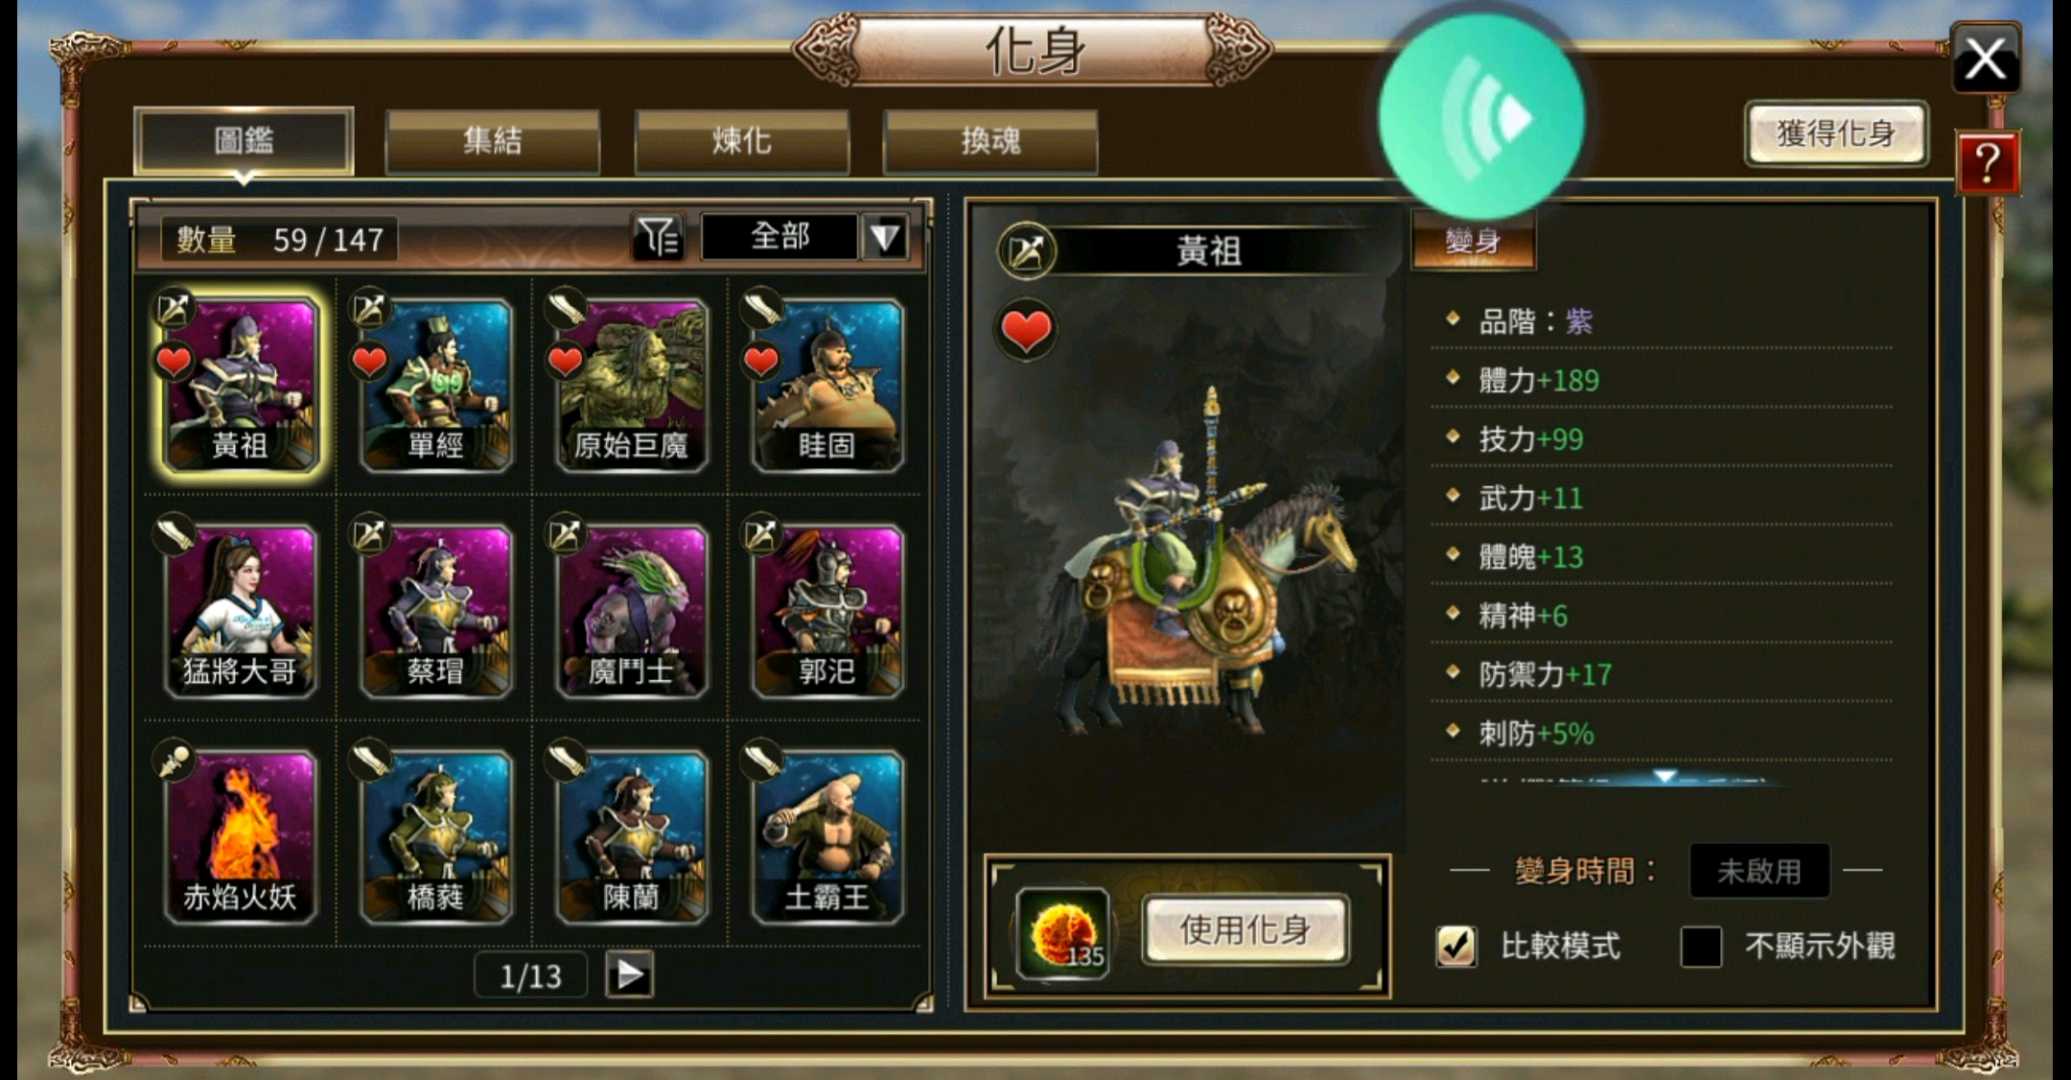This screenshot has height=1080, width=2071.
Task: Go to next page of avatars
Action: coord(629,974)
